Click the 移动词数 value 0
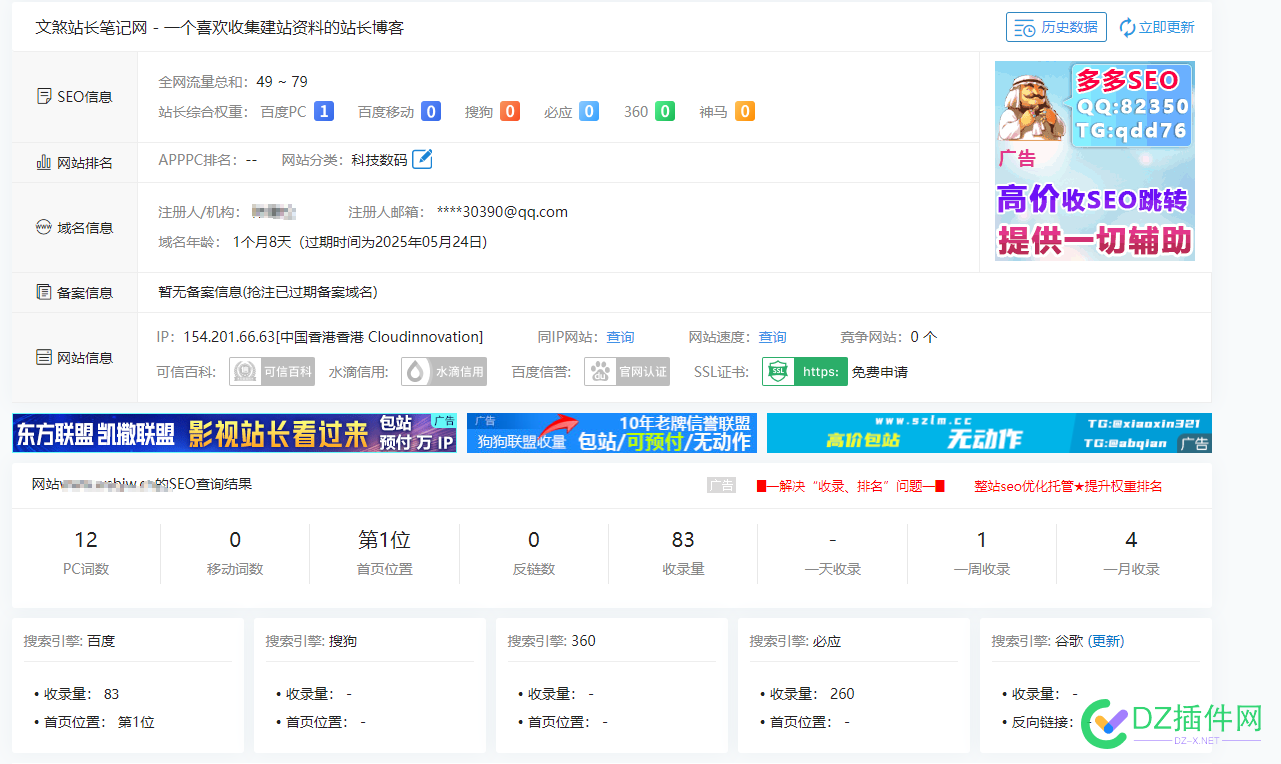 [x=235, y=540]
